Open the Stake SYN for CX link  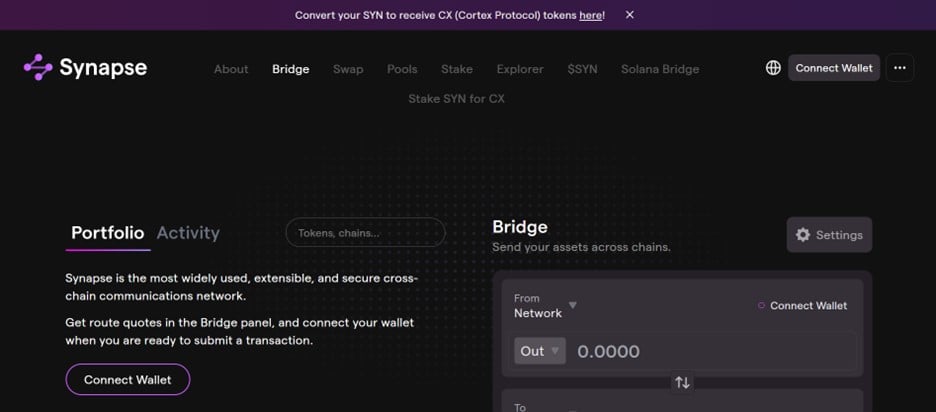456,99
